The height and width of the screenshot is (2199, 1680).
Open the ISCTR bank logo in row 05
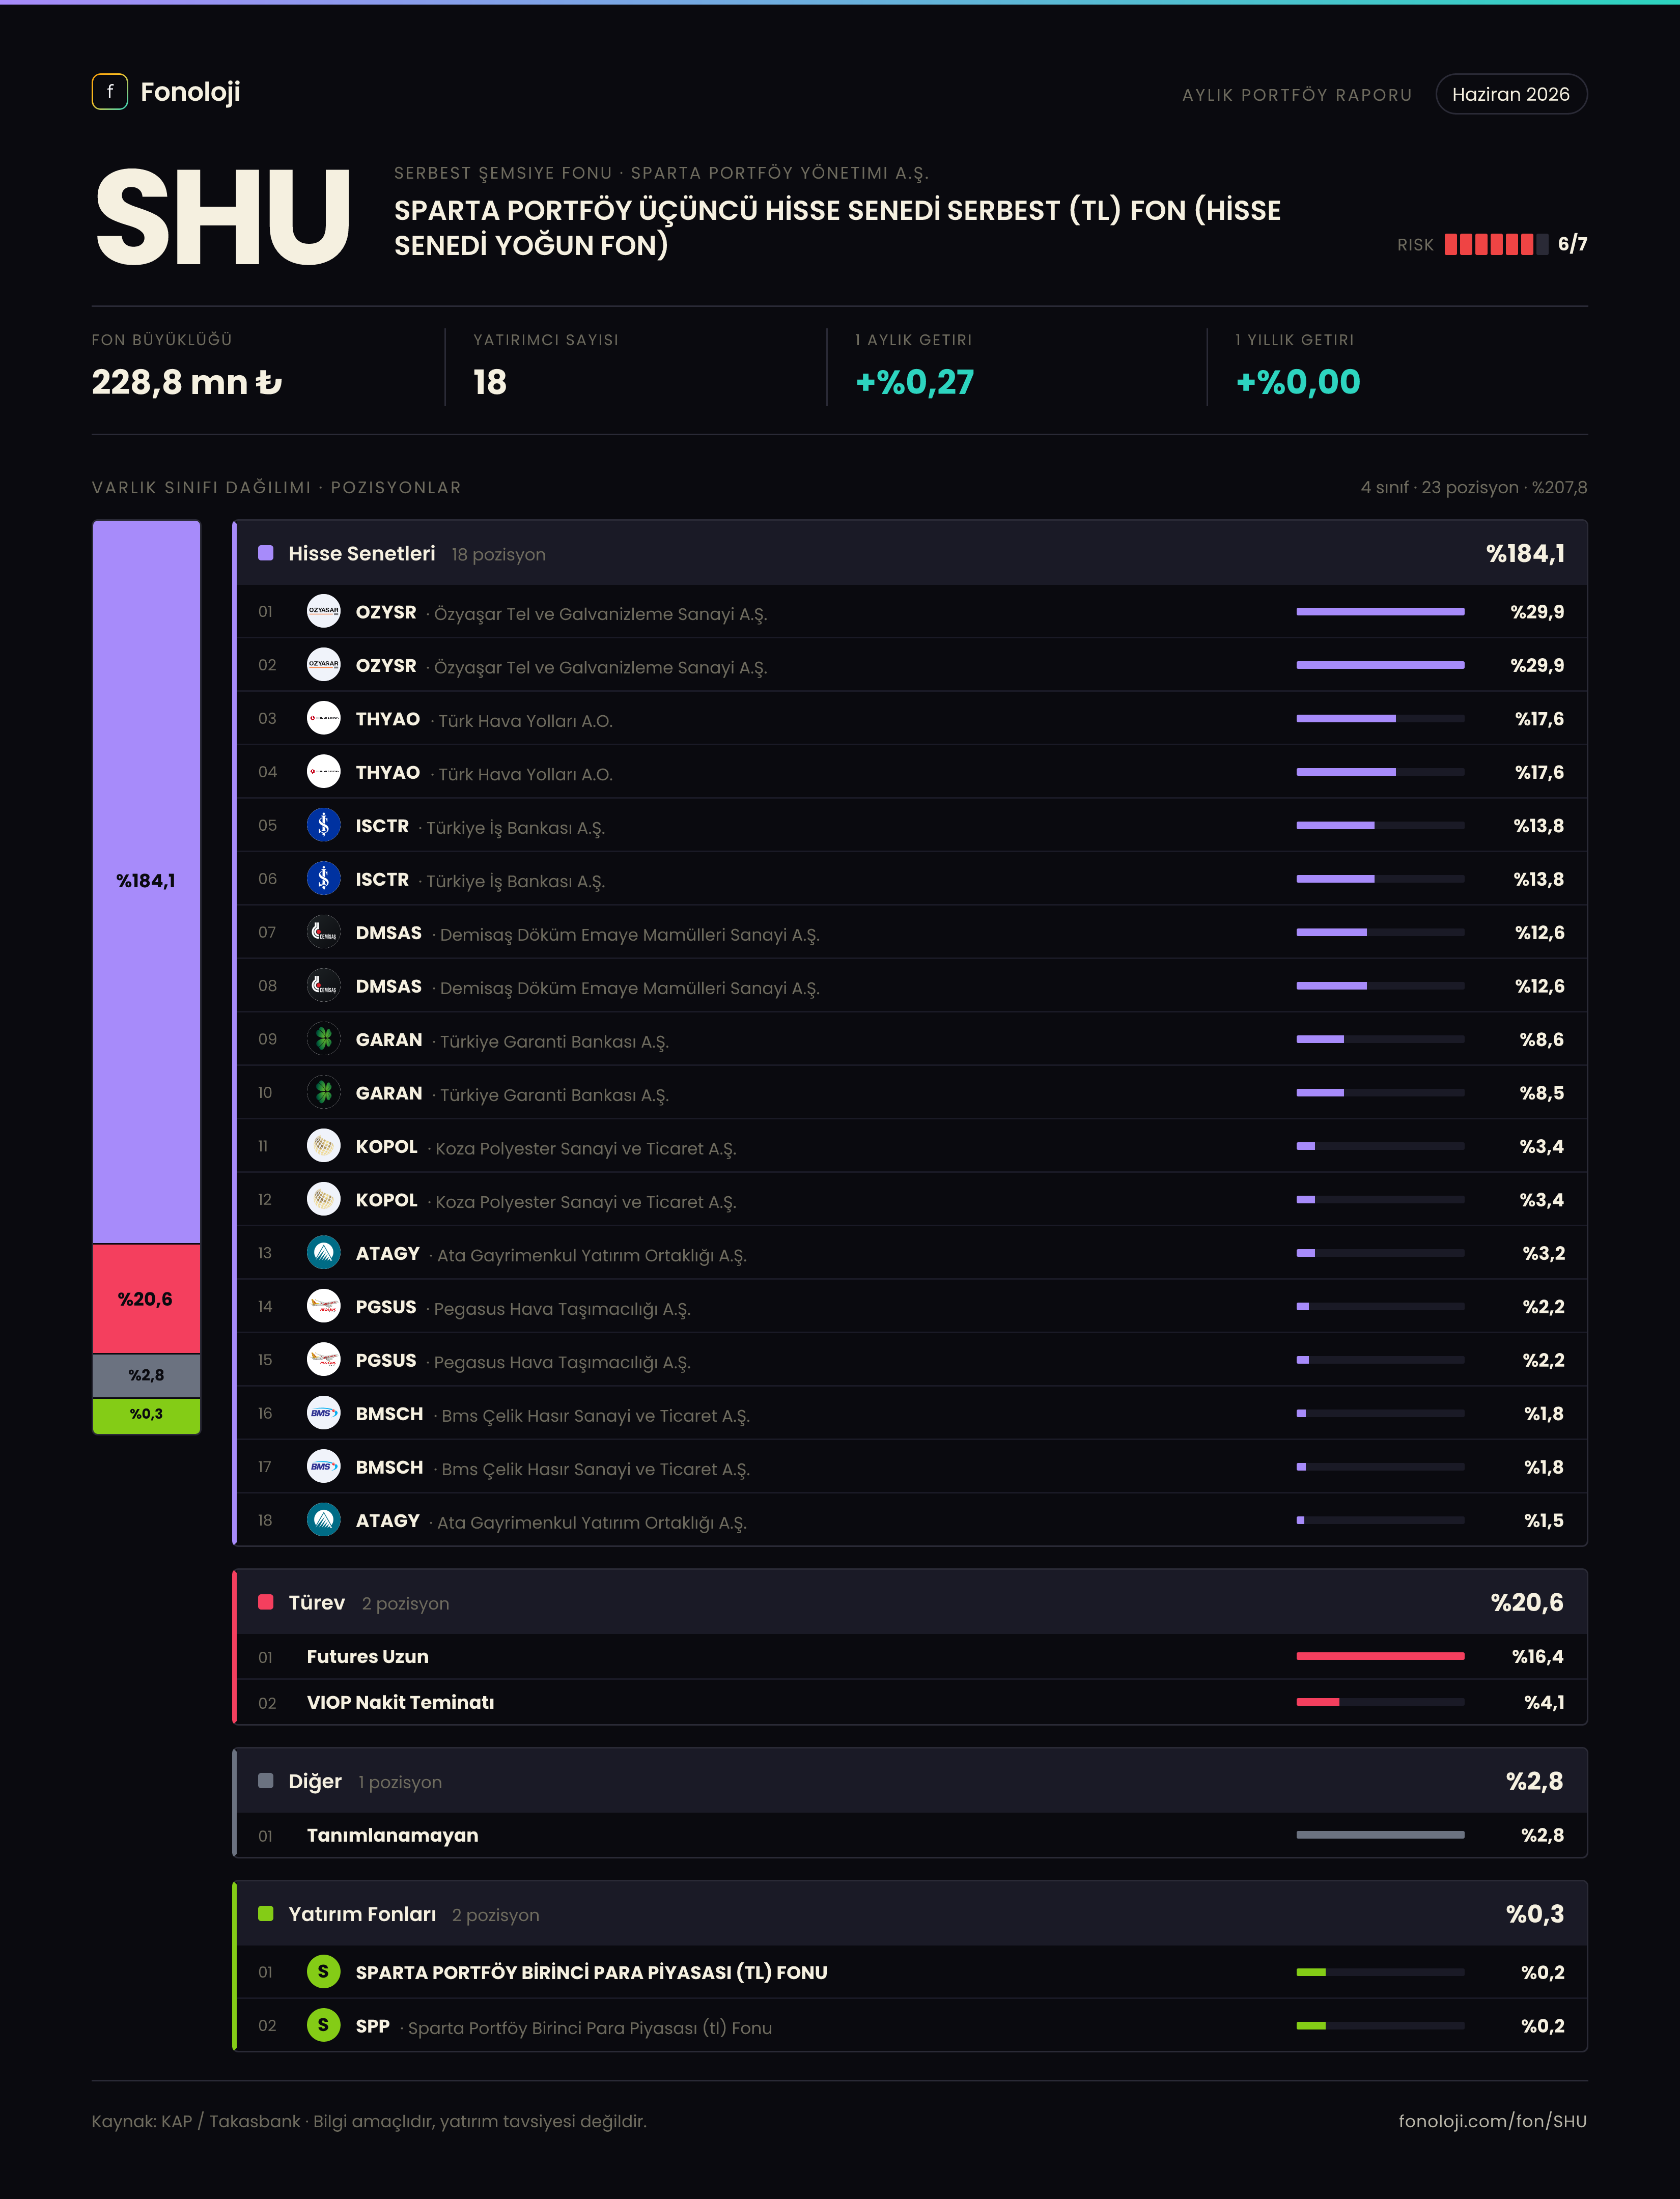tap(323, 825)
